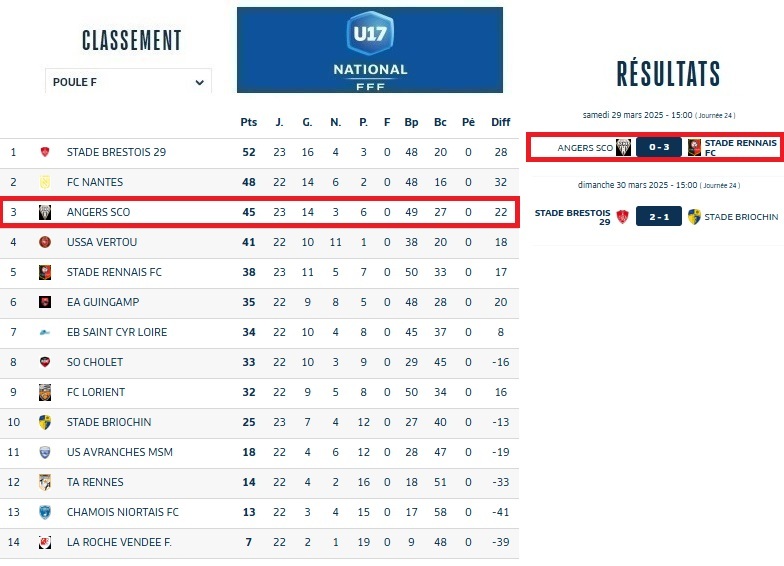
Task: Click the Diff column header
Action: tap(501, 122)
